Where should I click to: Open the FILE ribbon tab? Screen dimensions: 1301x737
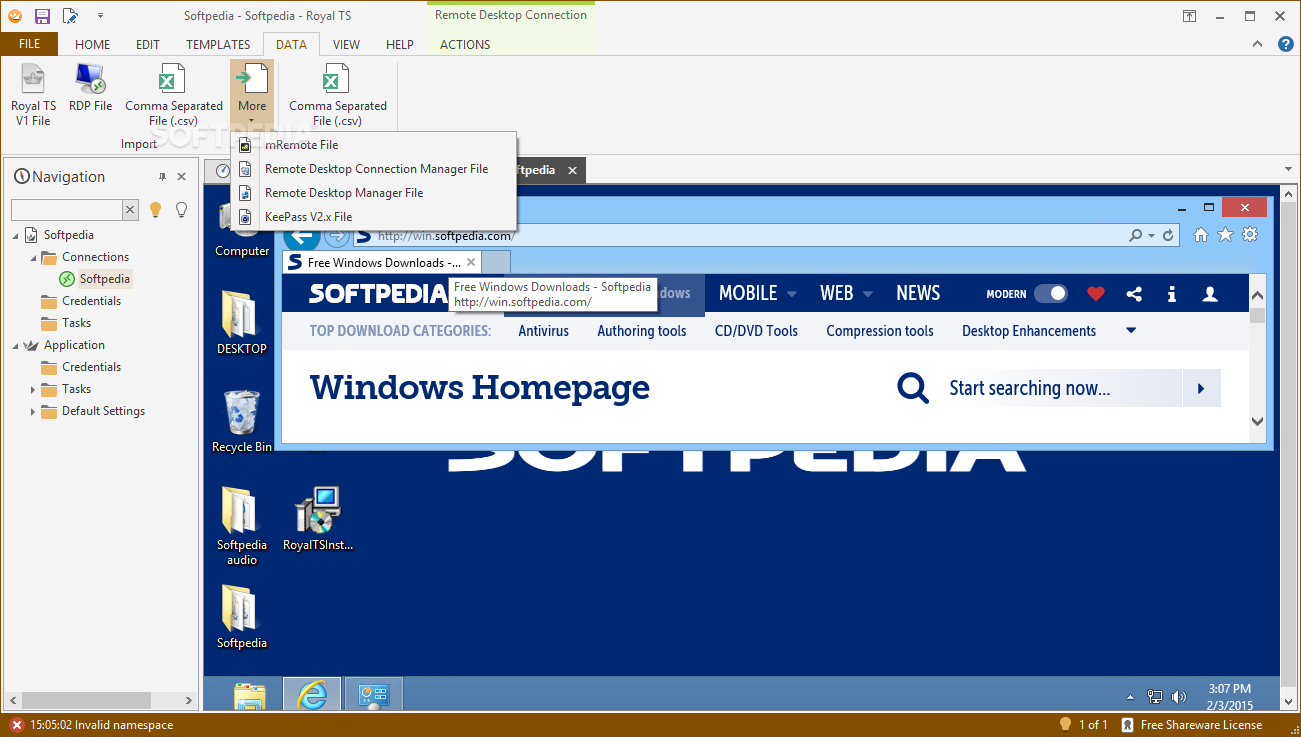(x=29, y=44)
